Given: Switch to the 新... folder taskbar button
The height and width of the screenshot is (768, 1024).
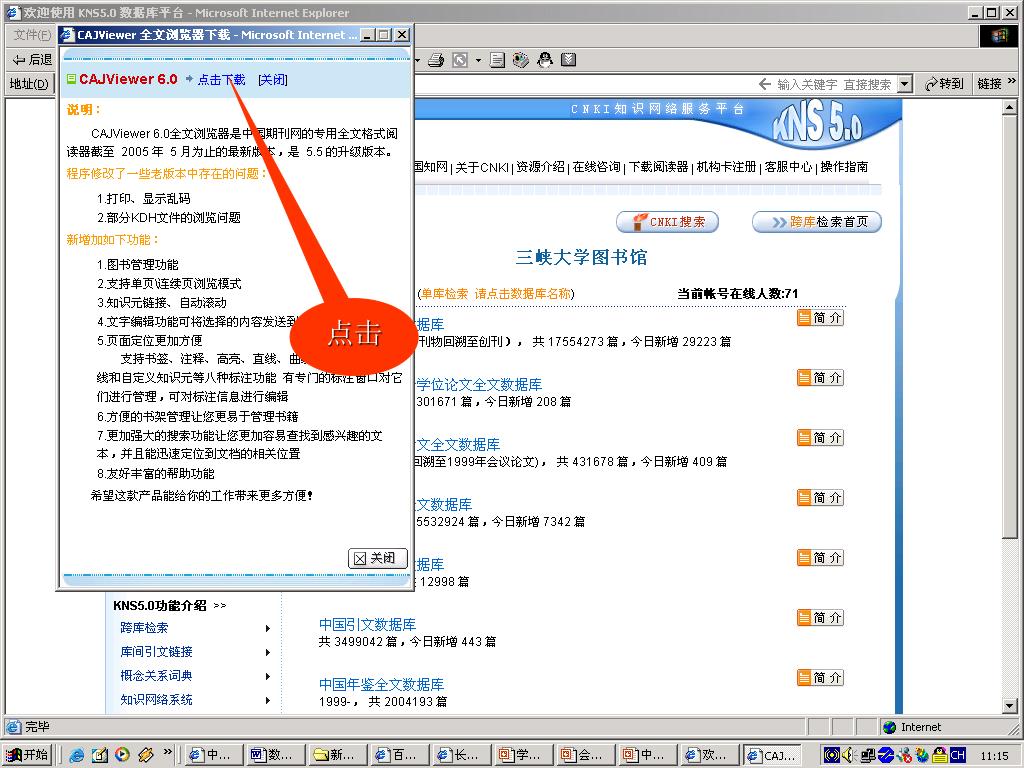Looking at the screenshot, I should pos(337,756).
